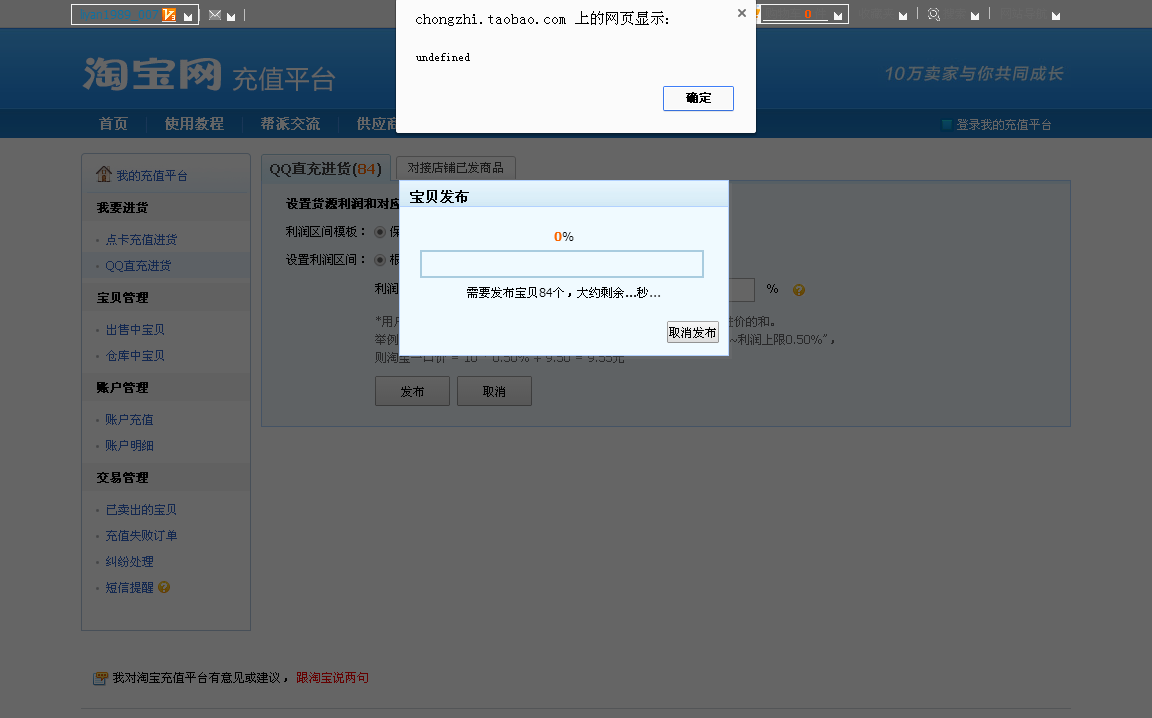Viewport: 1152px width, 718px height.
Task: Open the 首页 navigation item
Action: [x=113, y=123]
